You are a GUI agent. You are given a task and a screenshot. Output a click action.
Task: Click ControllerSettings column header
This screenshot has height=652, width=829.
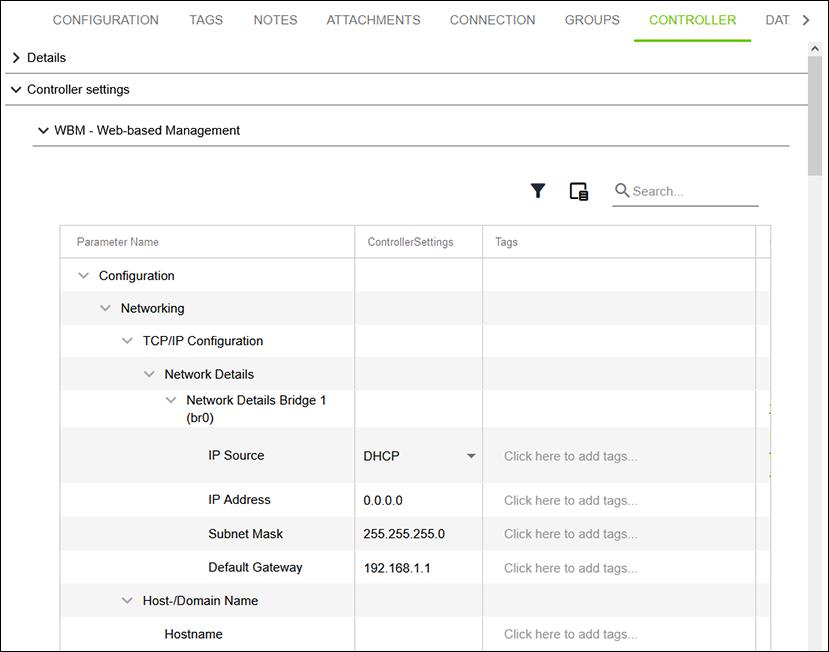coord(410,242)
